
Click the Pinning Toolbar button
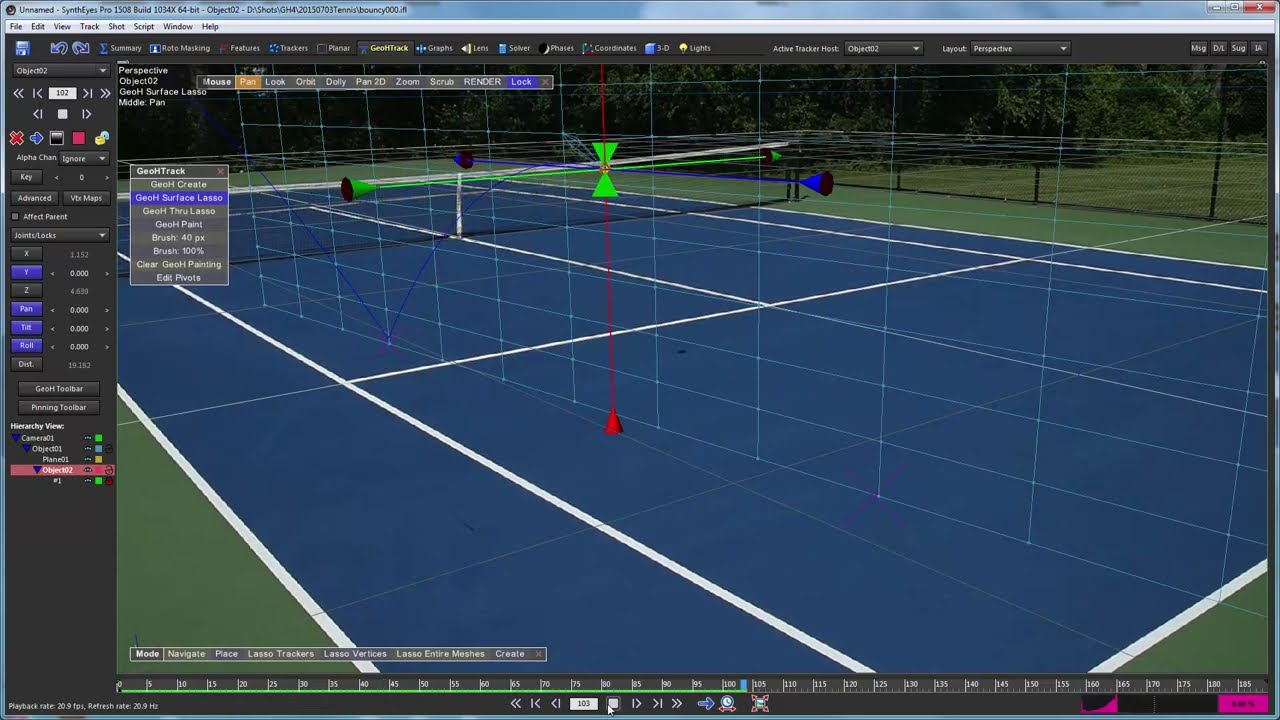click(59, 407)
